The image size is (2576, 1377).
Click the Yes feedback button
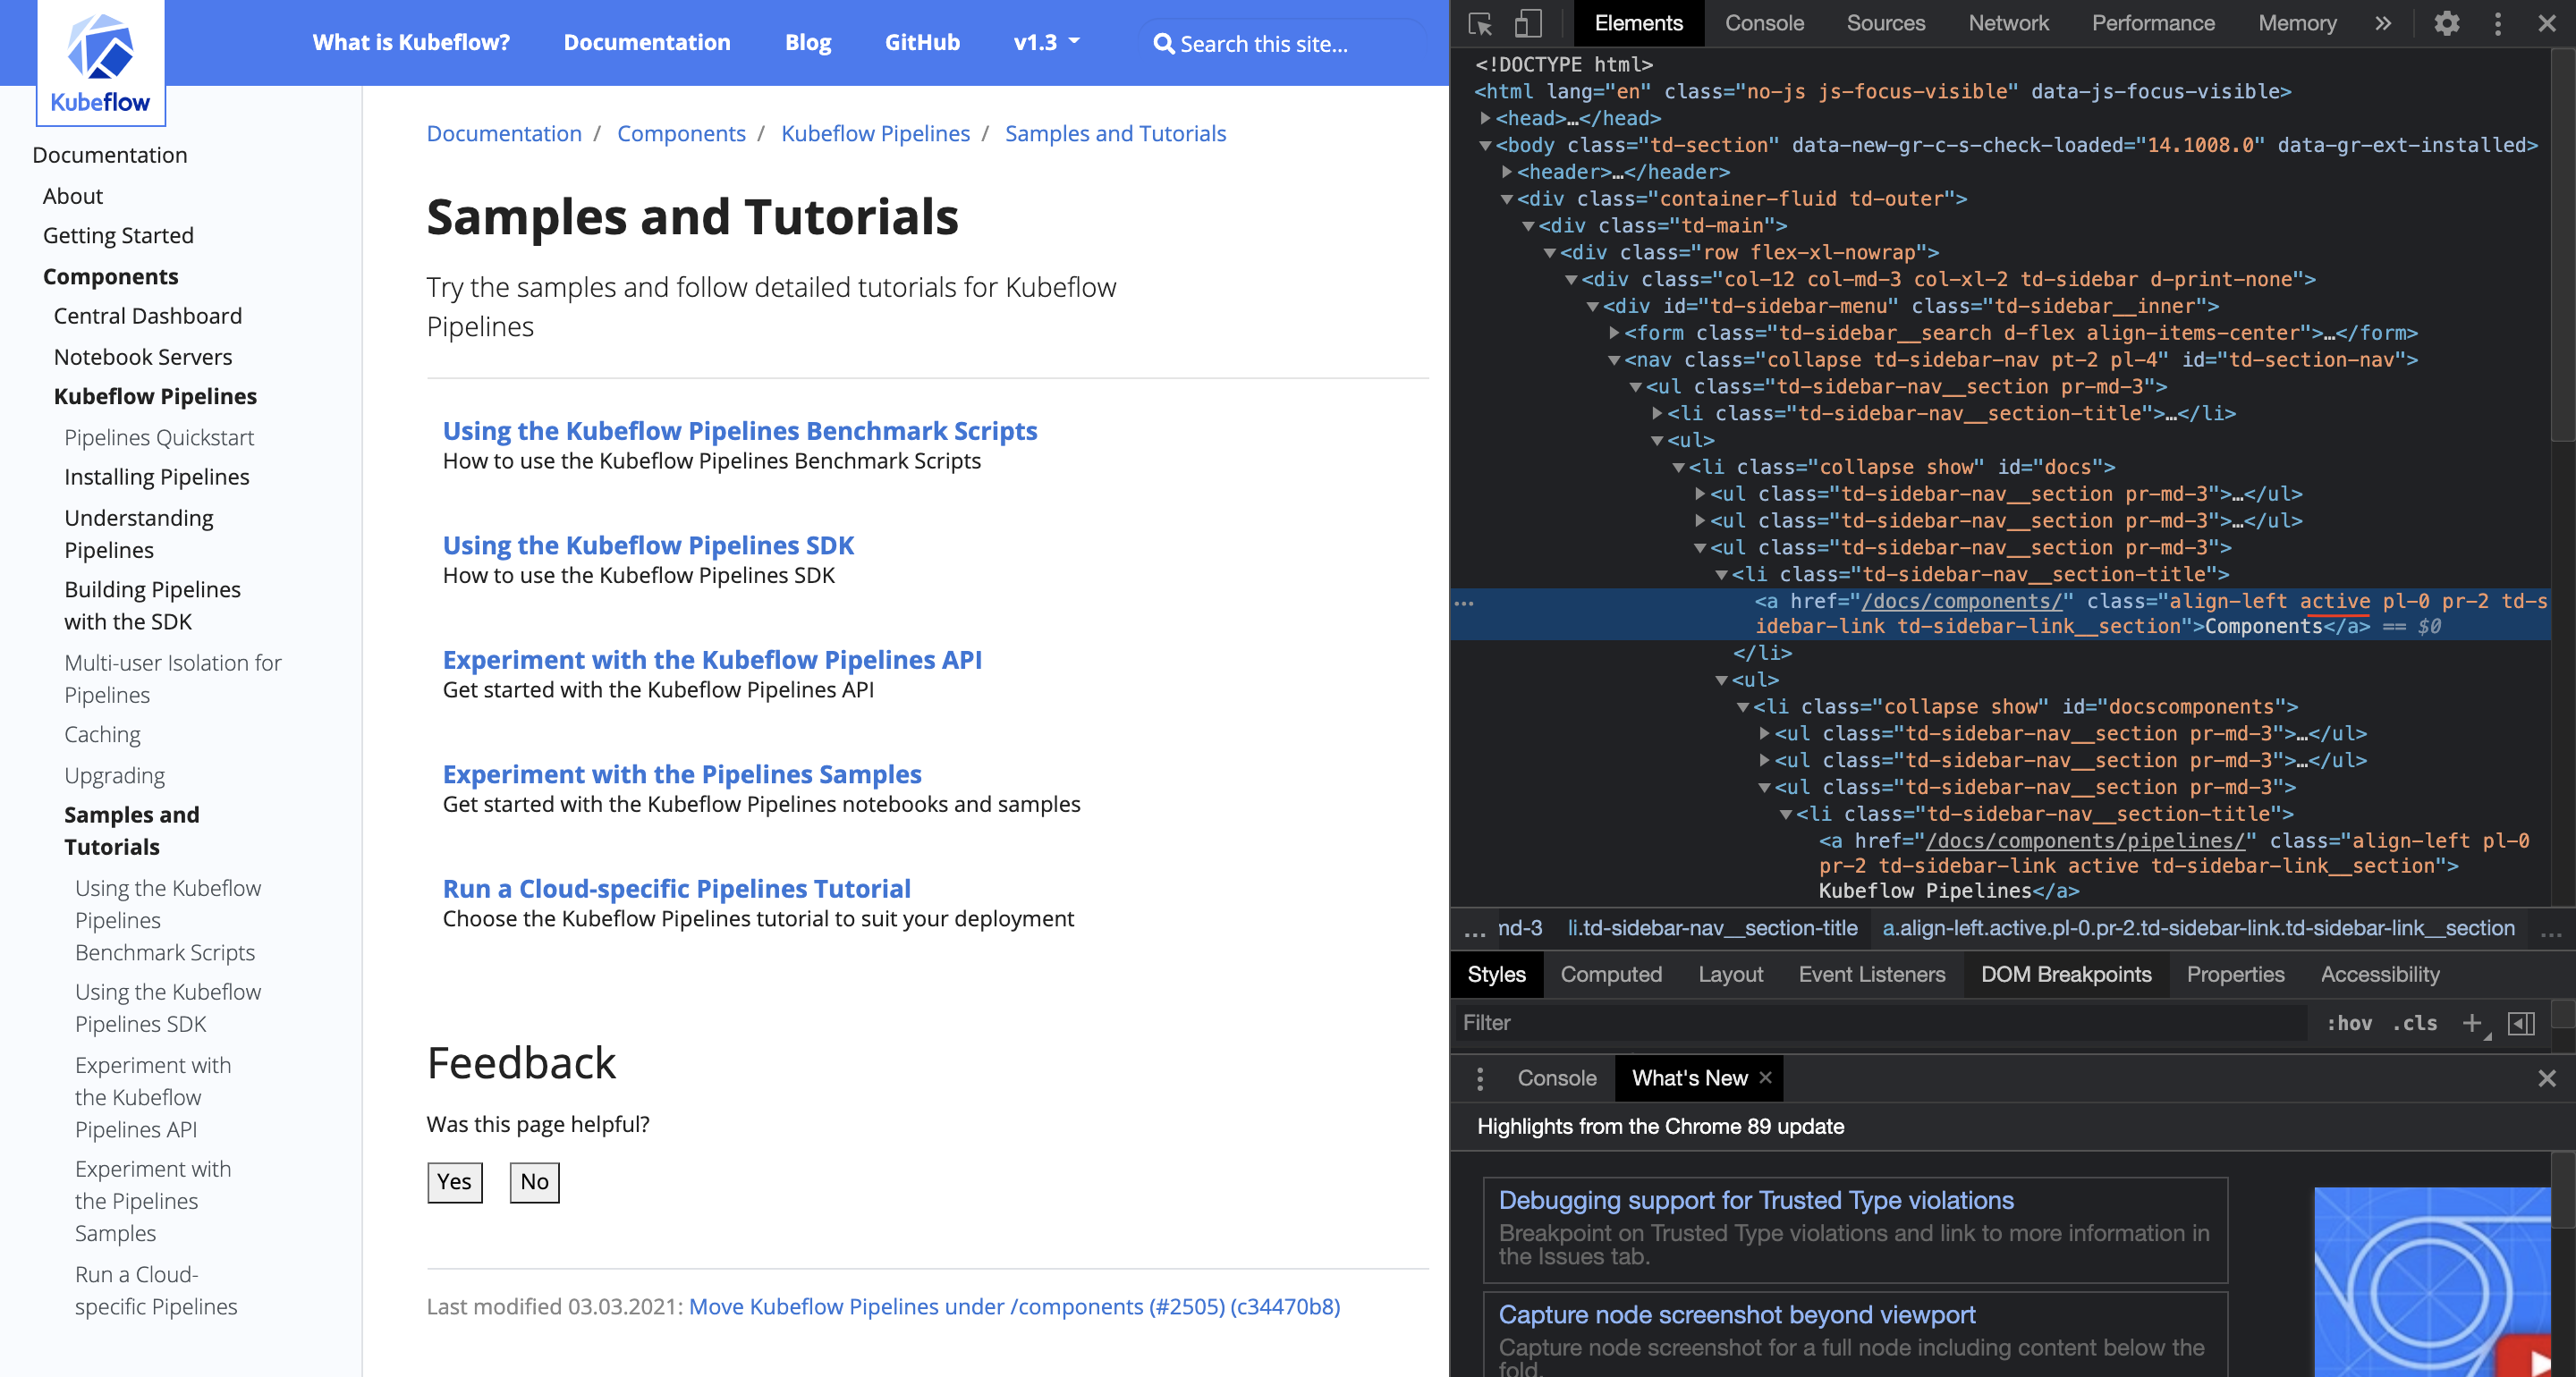coord(455,1181)
